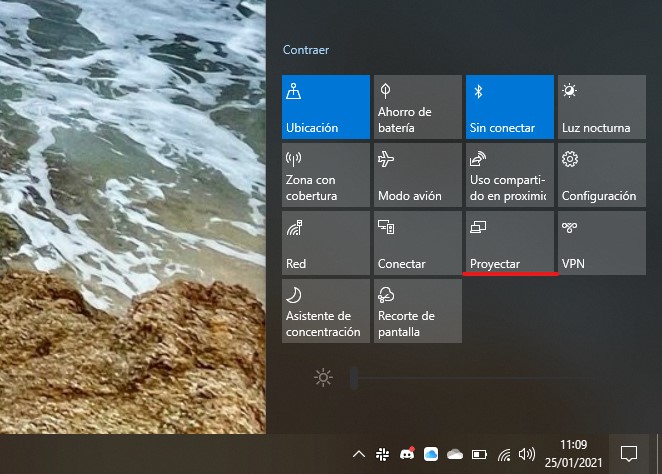
Task: Toggle Asistente de concentración tile
Action: coord(325,311)
